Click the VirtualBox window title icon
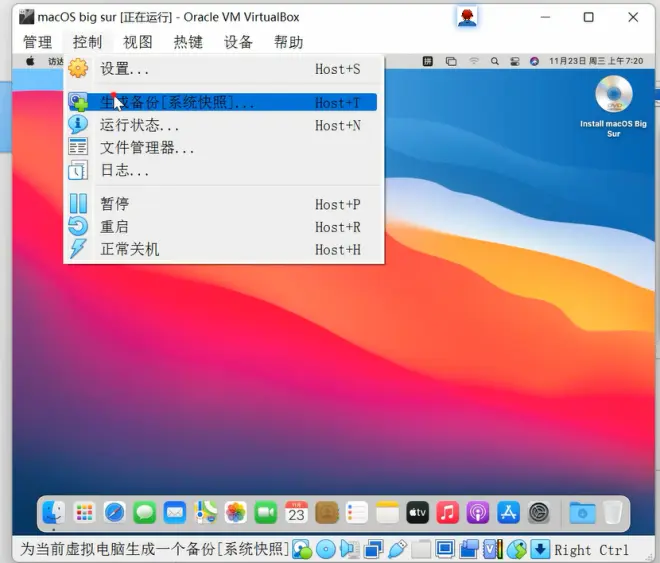This screenshot has height=563, width=660. [26, 17]
